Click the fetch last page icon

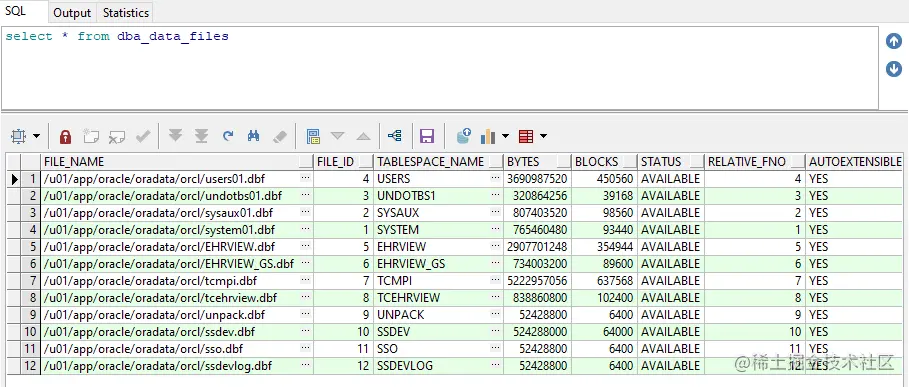(x=201, y=136)
